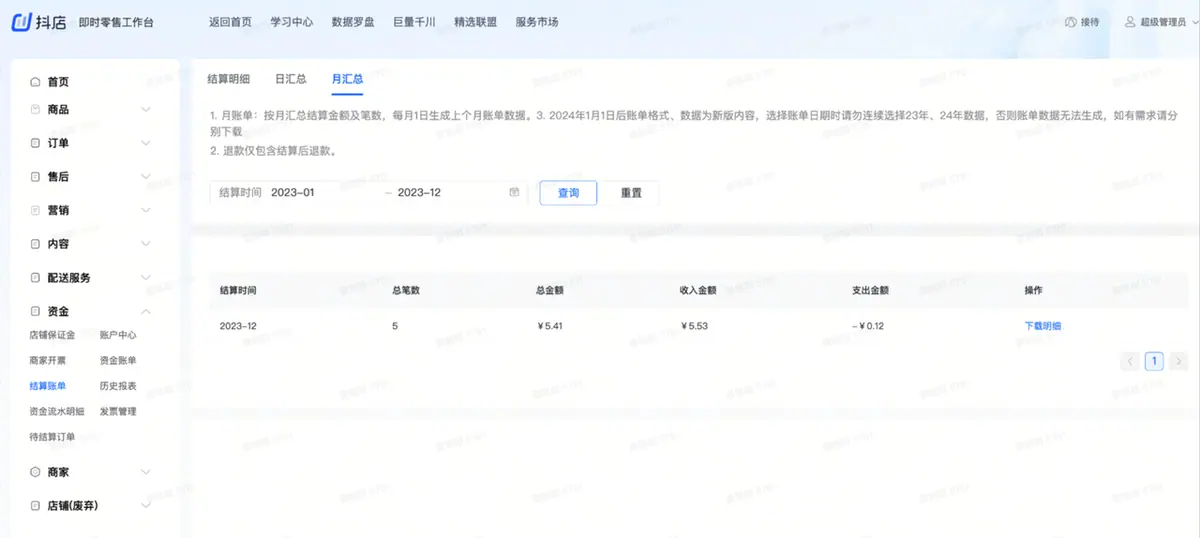The image size is (1200, 538).
Task: Open 待结算订单 in sidebar
Action: [52, 437]
